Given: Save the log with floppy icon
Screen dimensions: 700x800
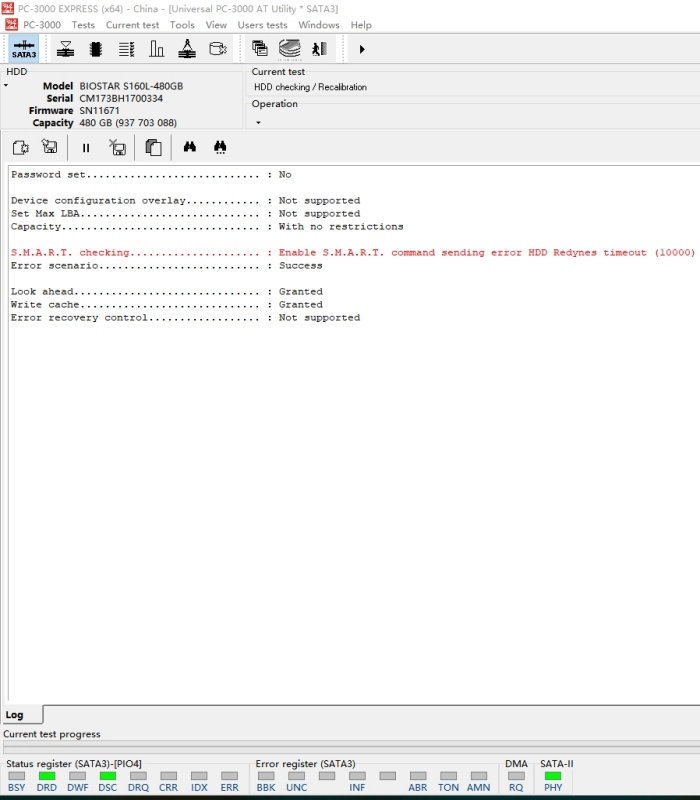Looking at the screenshot, I should click(x=49, y=147).
